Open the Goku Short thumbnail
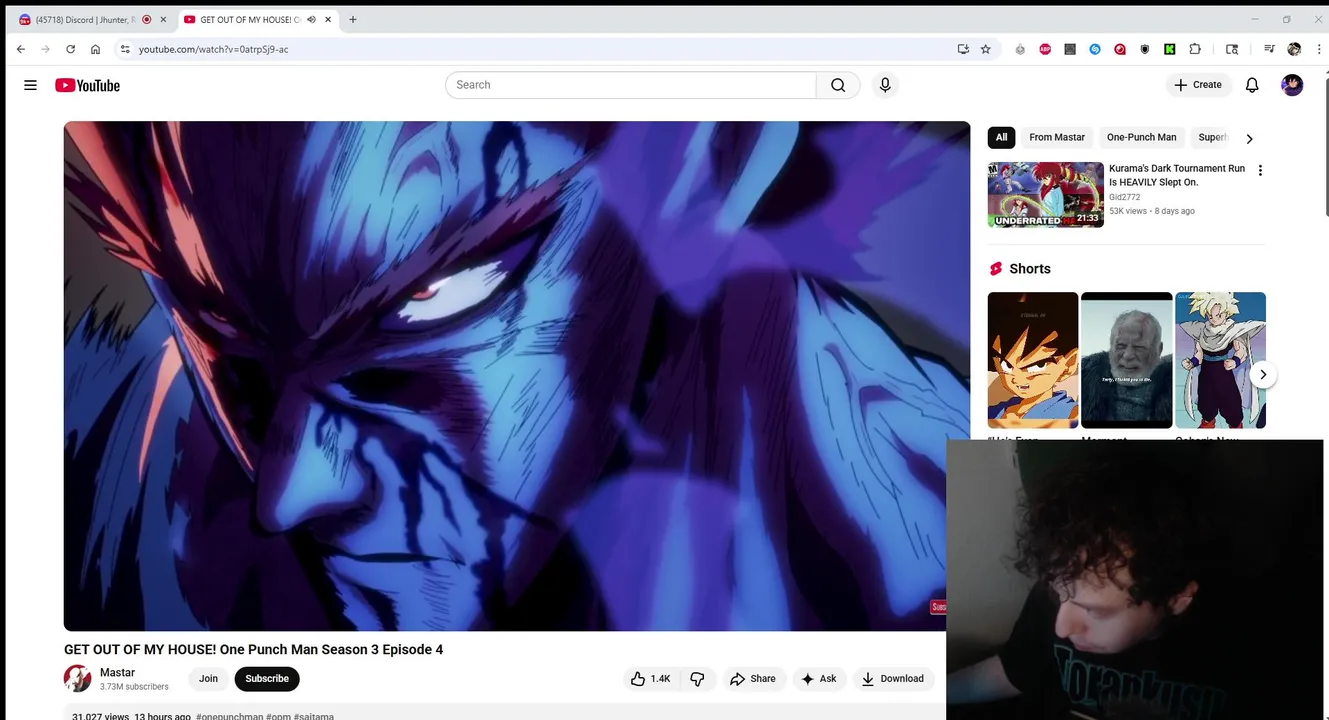Screen dimensions: 1329x720 coord(1033,360)
